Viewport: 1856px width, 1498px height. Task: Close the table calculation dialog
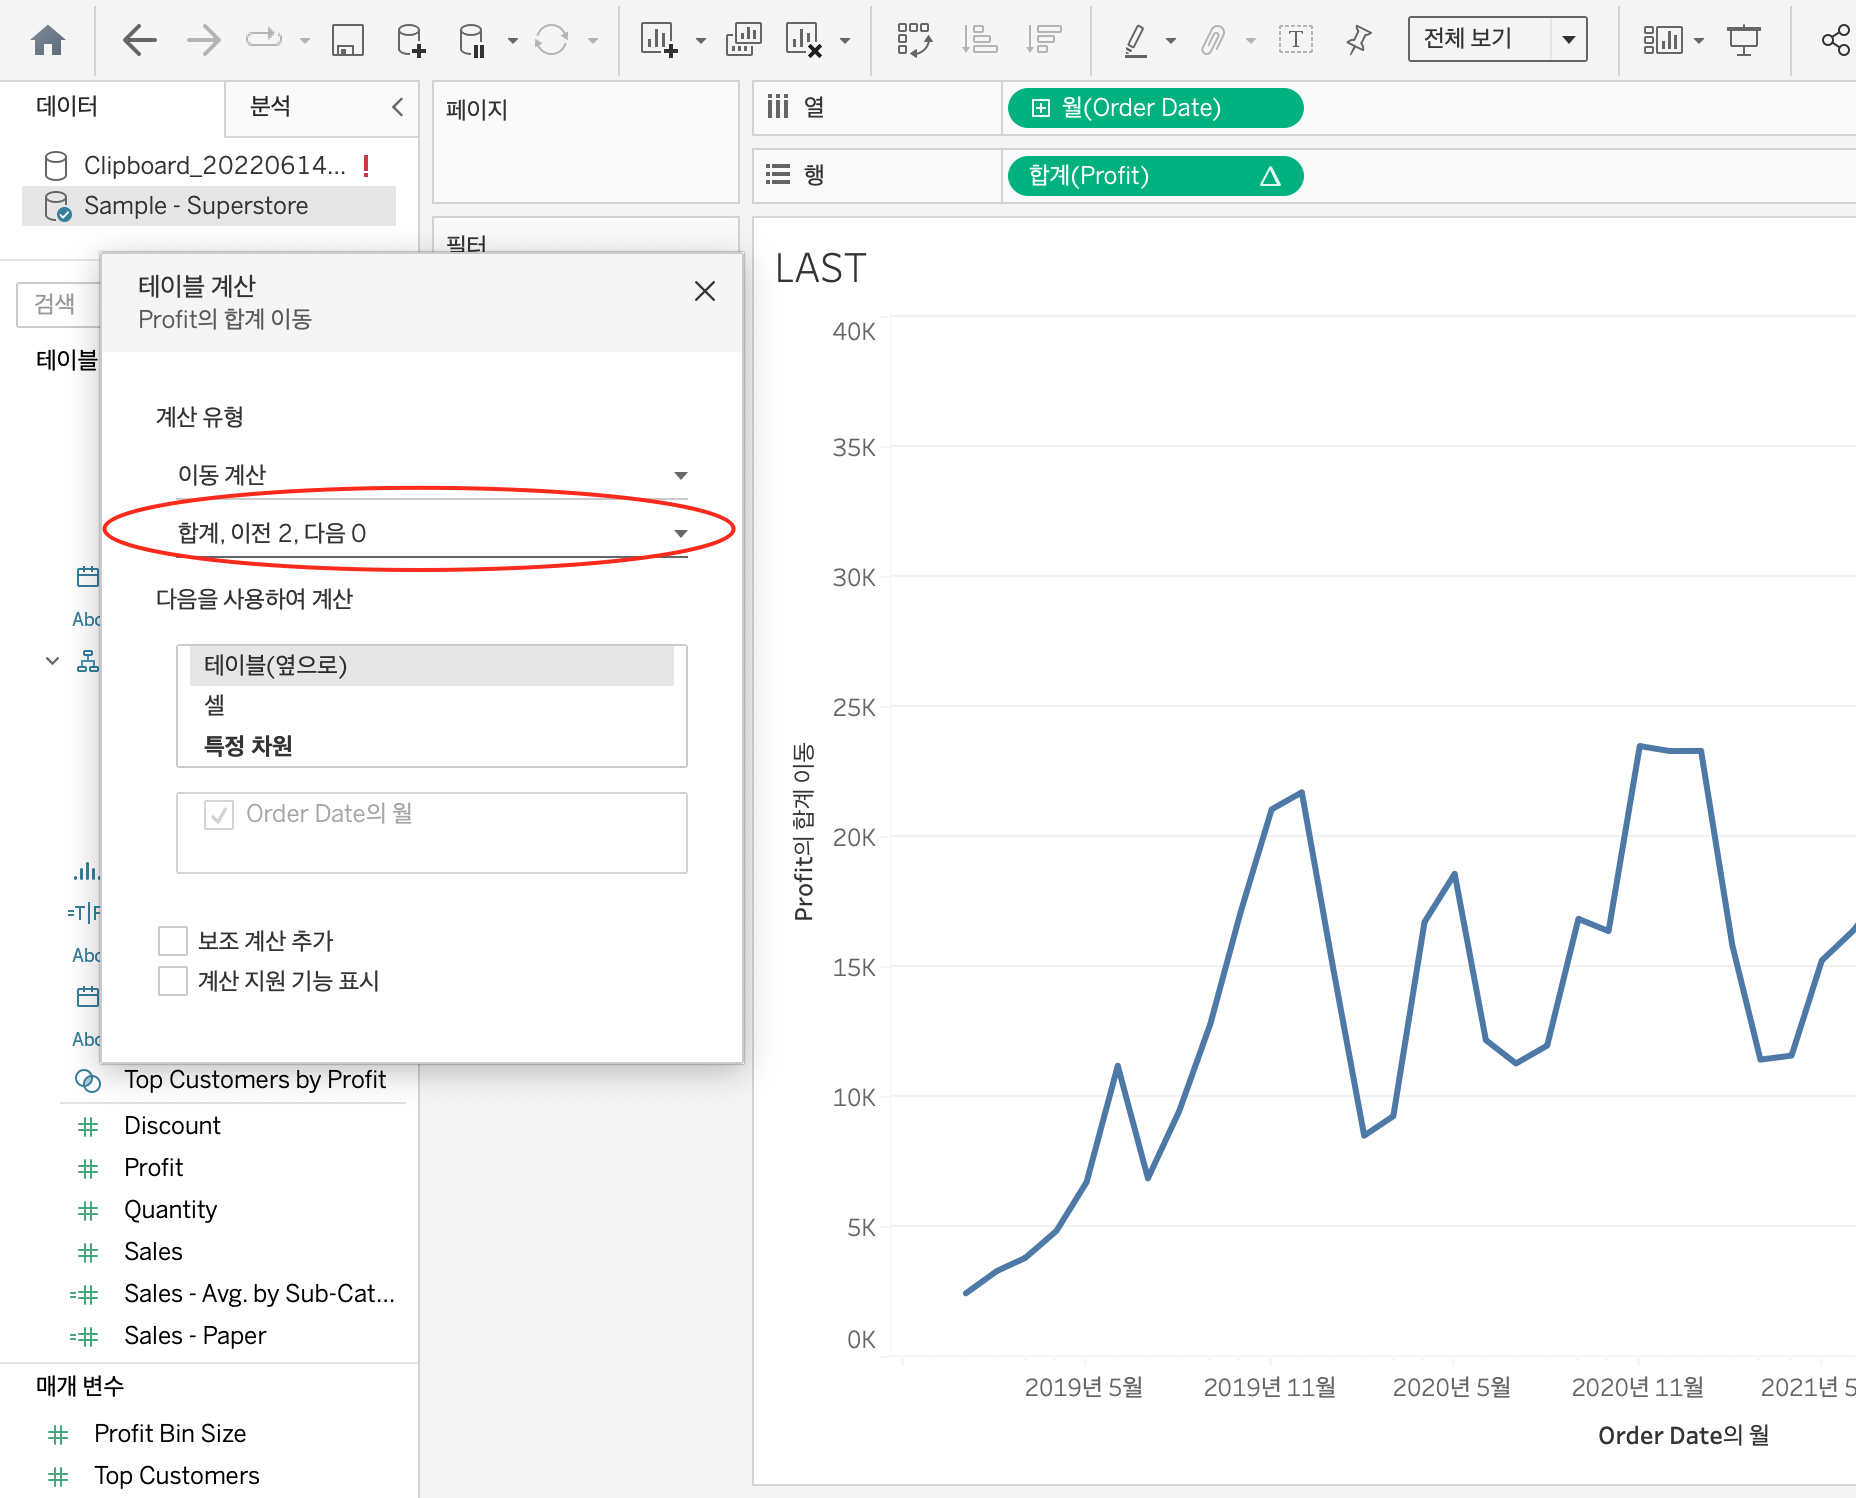[705, 291]
